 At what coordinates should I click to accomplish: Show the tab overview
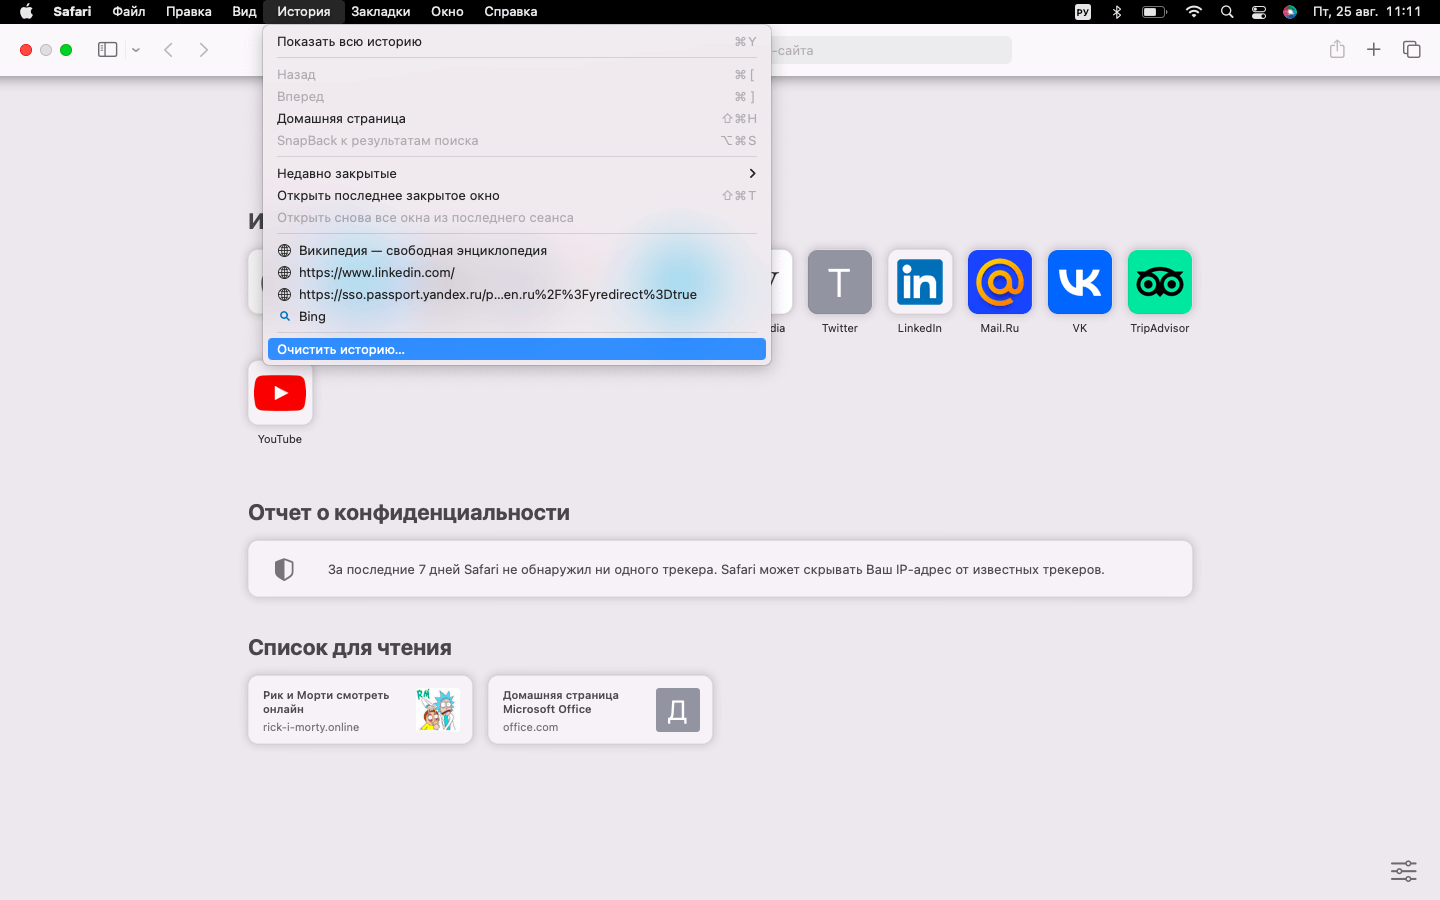pyautogui.click(x=1412, y=49)
